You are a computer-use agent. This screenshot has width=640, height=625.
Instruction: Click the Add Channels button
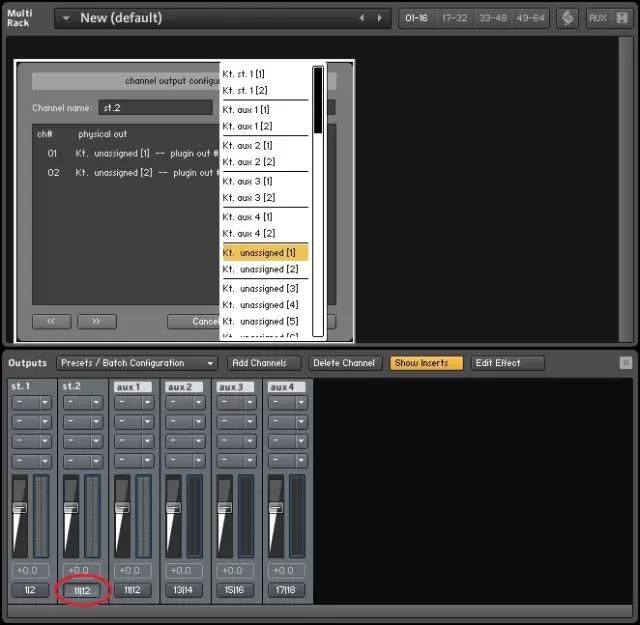pyautogui.click(x=259, y=363)
